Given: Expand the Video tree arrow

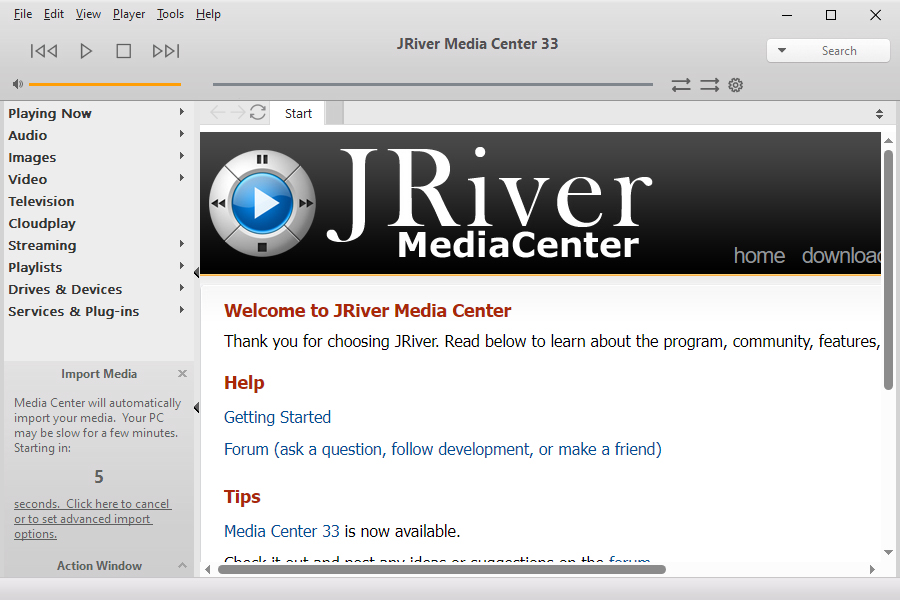Looking at the screenshot, I should pyautogui.click(x=181, y=177).
